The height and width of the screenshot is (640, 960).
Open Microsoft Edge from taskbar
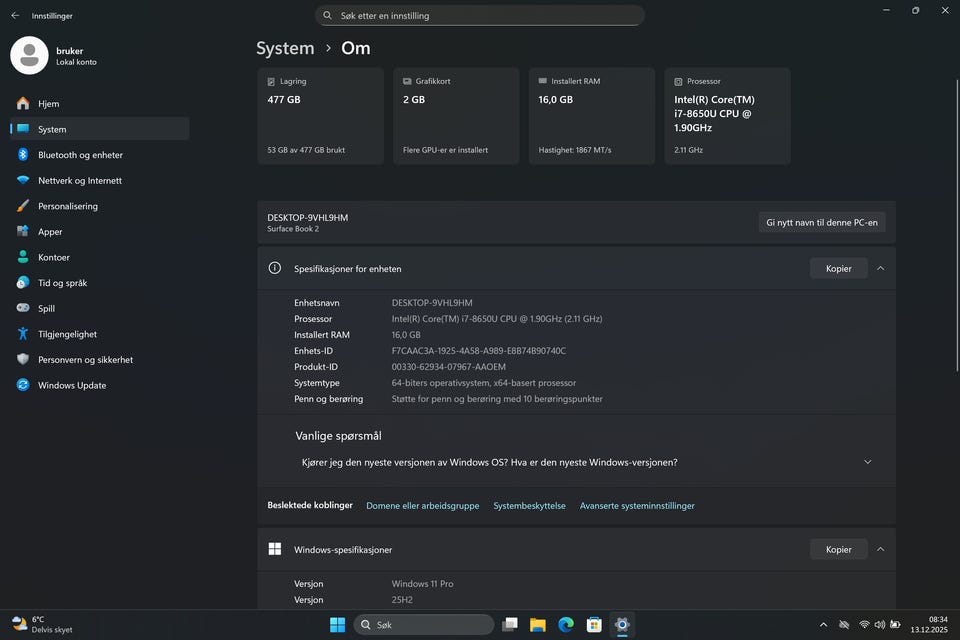point(566,625)
